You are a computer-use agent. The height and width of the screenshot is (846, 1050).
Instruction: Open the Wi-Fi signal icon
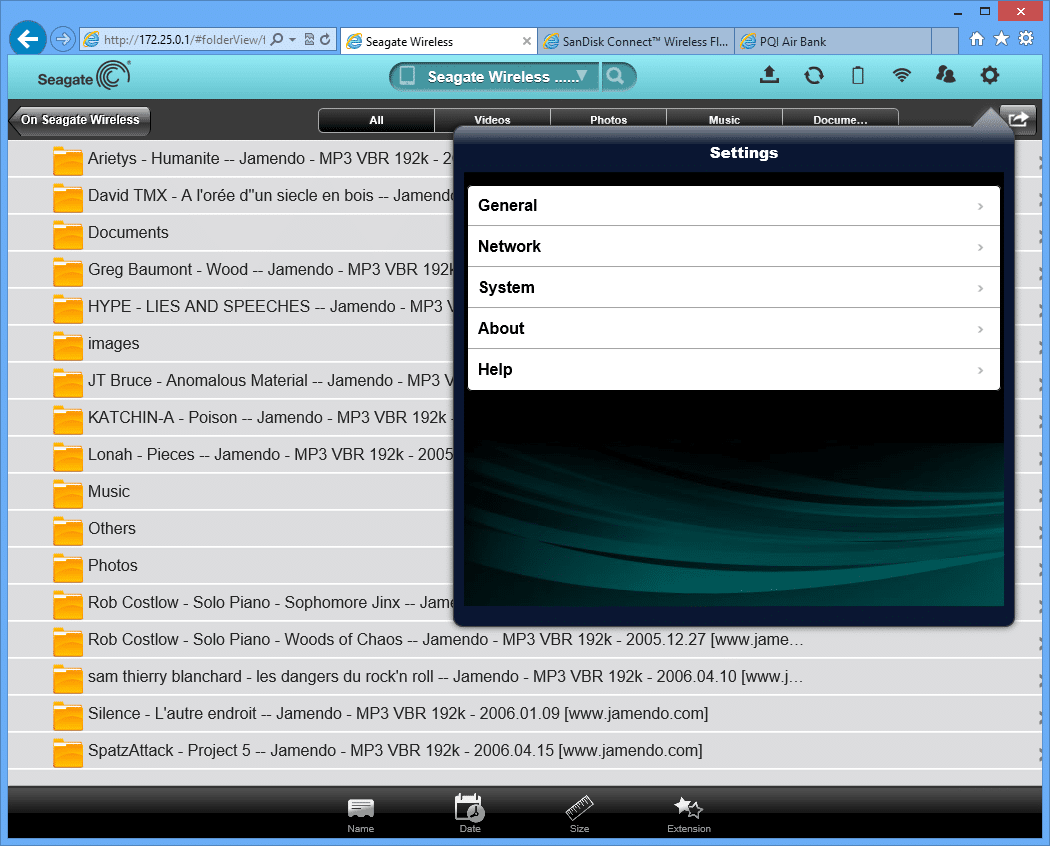[x=902, y=75]
